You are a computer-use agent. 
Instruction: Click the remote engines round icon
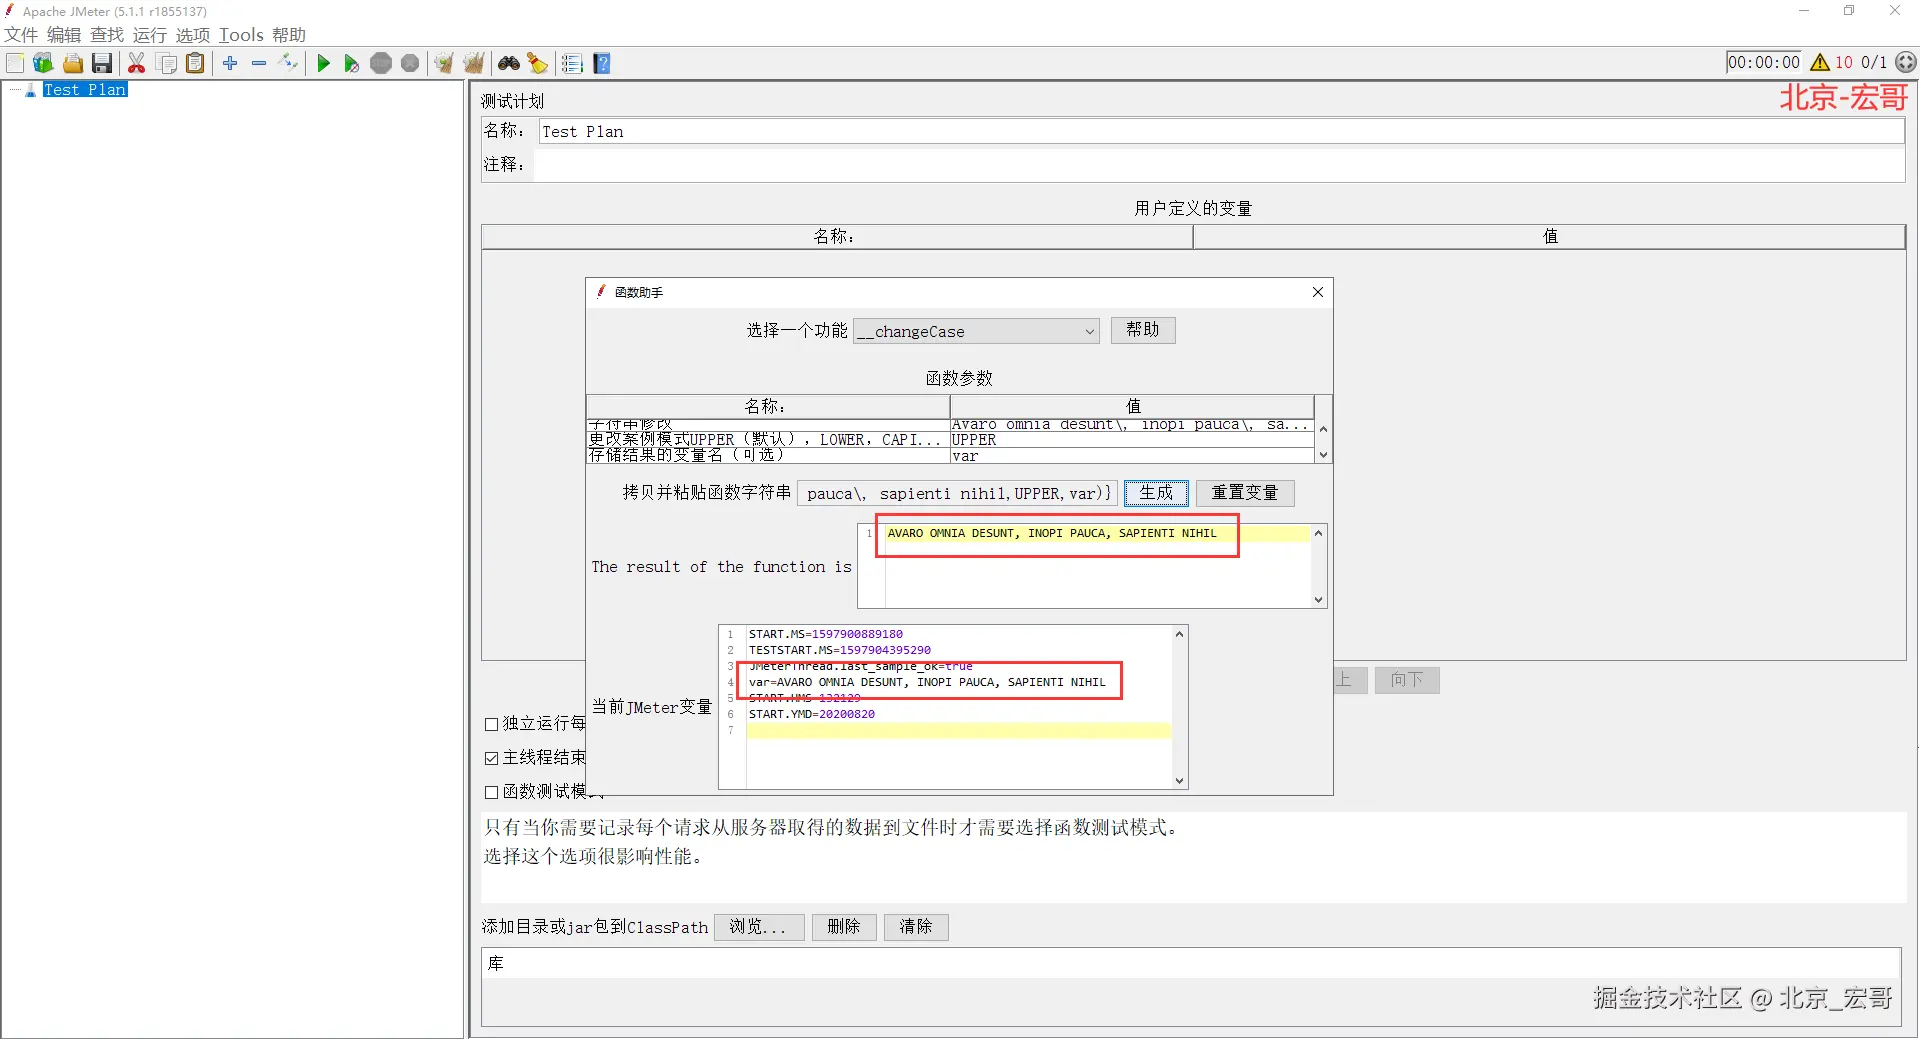pyautogui.click(x=1906, y=62)
